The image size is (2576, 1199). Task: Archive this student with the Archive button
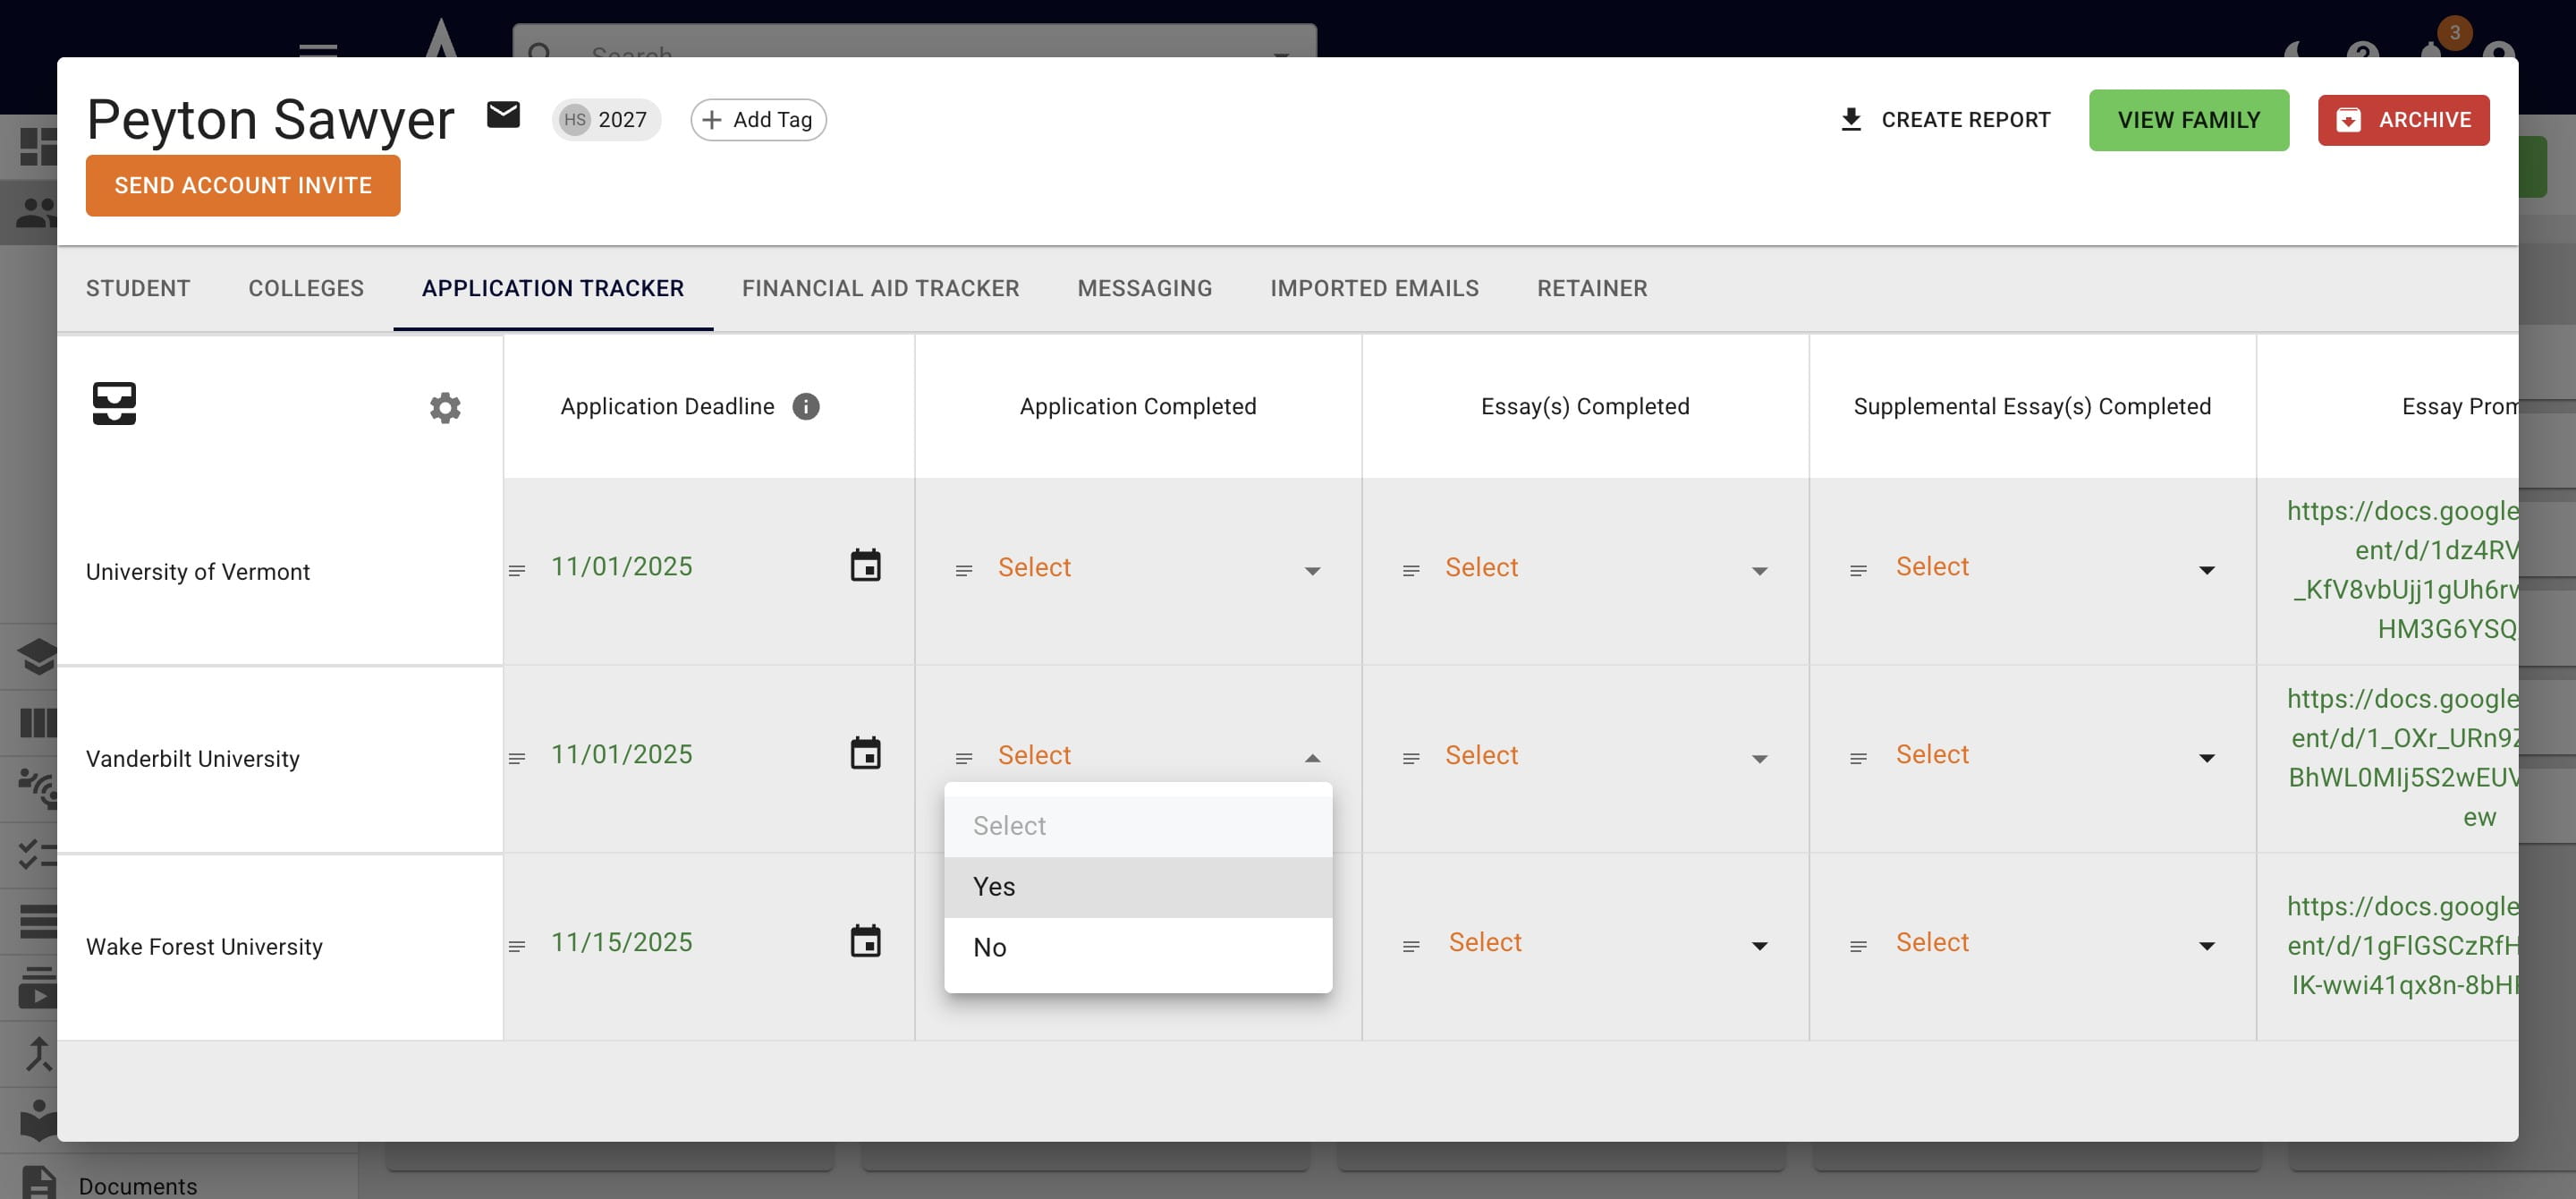pyautogui.click(x=2403, y=120)
